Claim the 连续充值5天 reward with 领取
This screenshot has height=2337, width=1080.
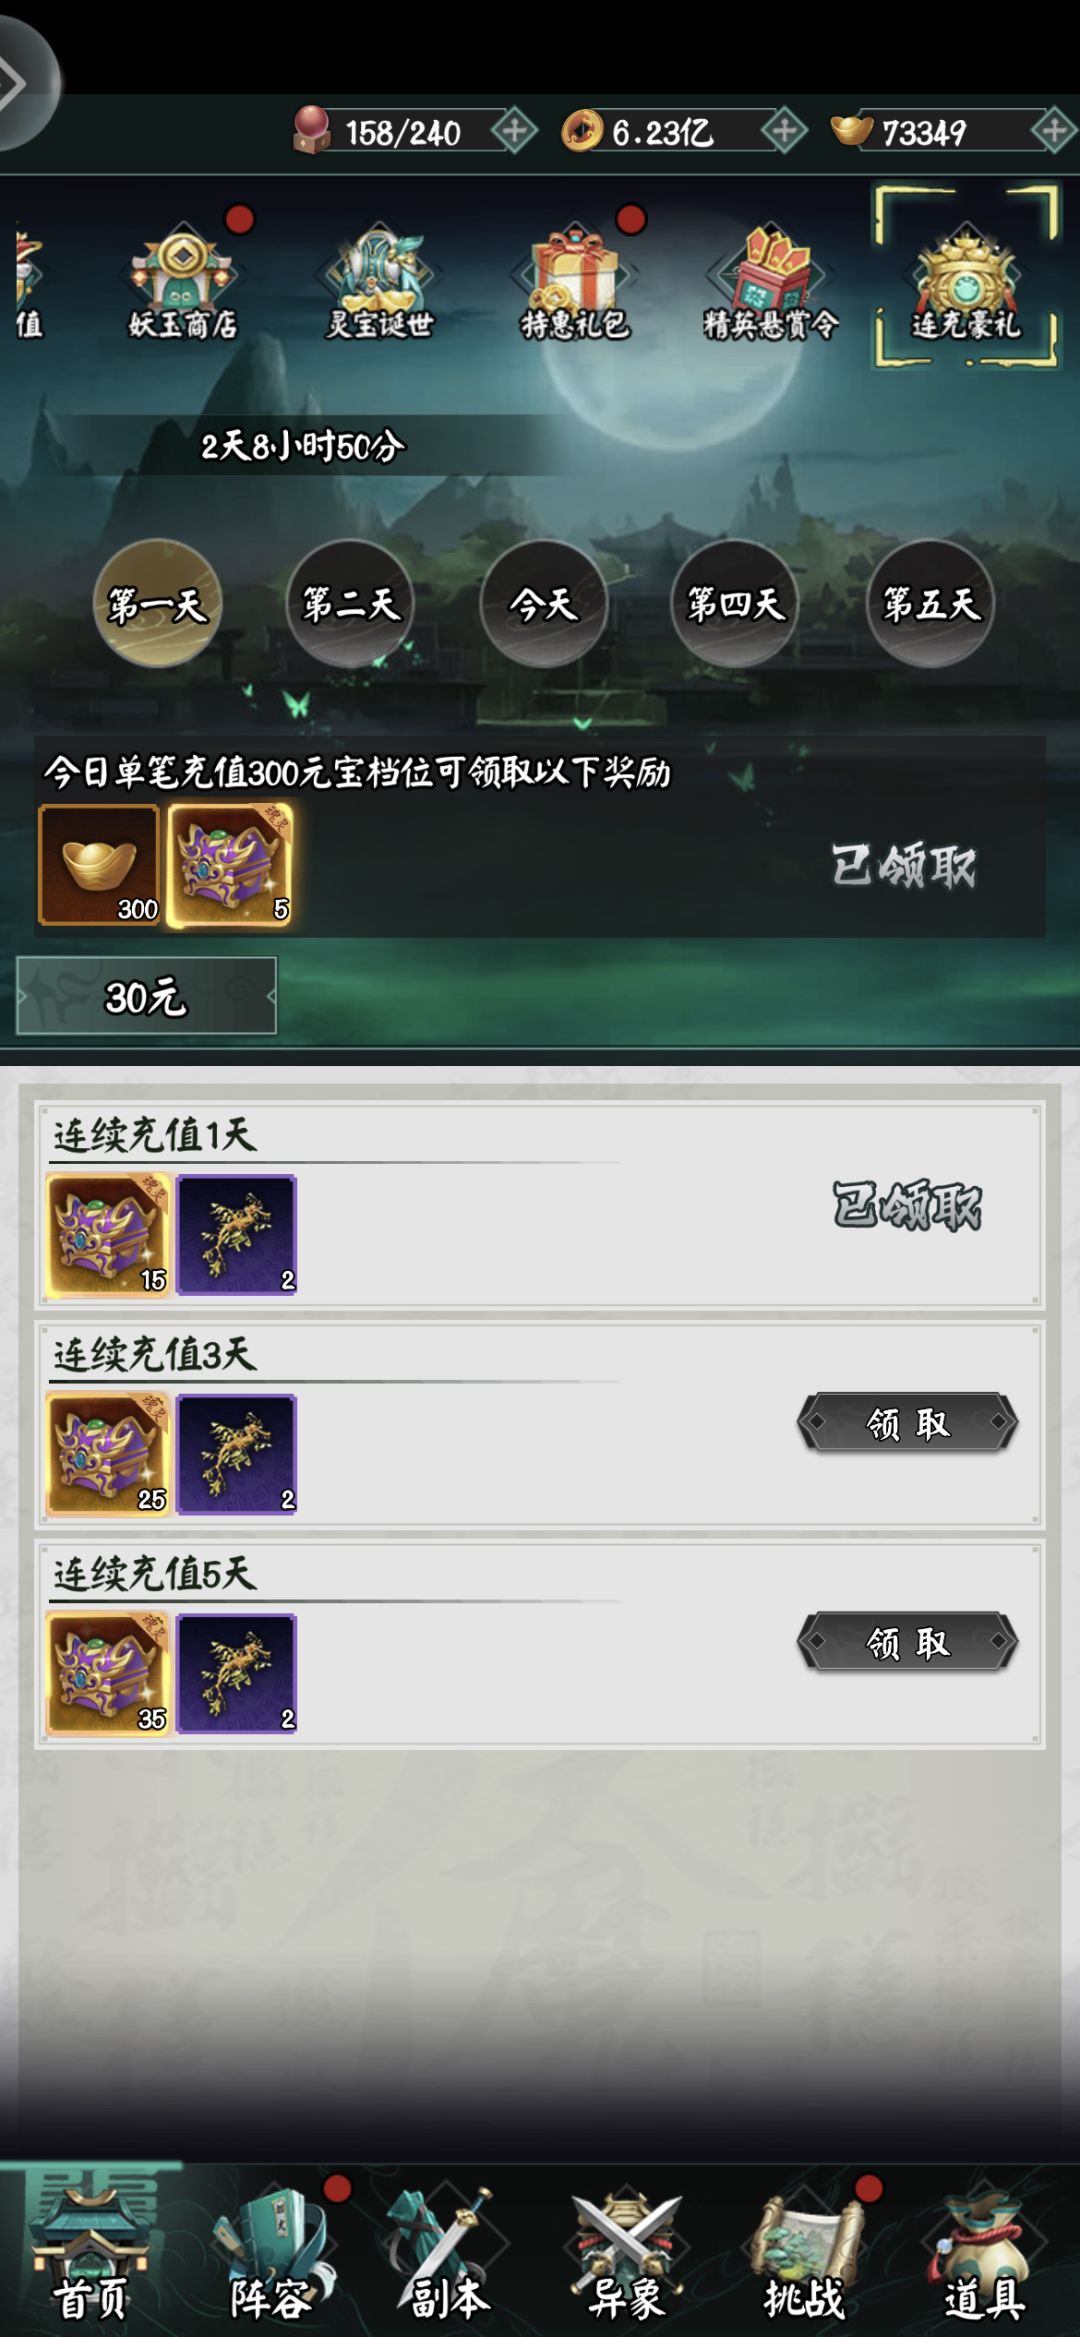(908, 1641)
